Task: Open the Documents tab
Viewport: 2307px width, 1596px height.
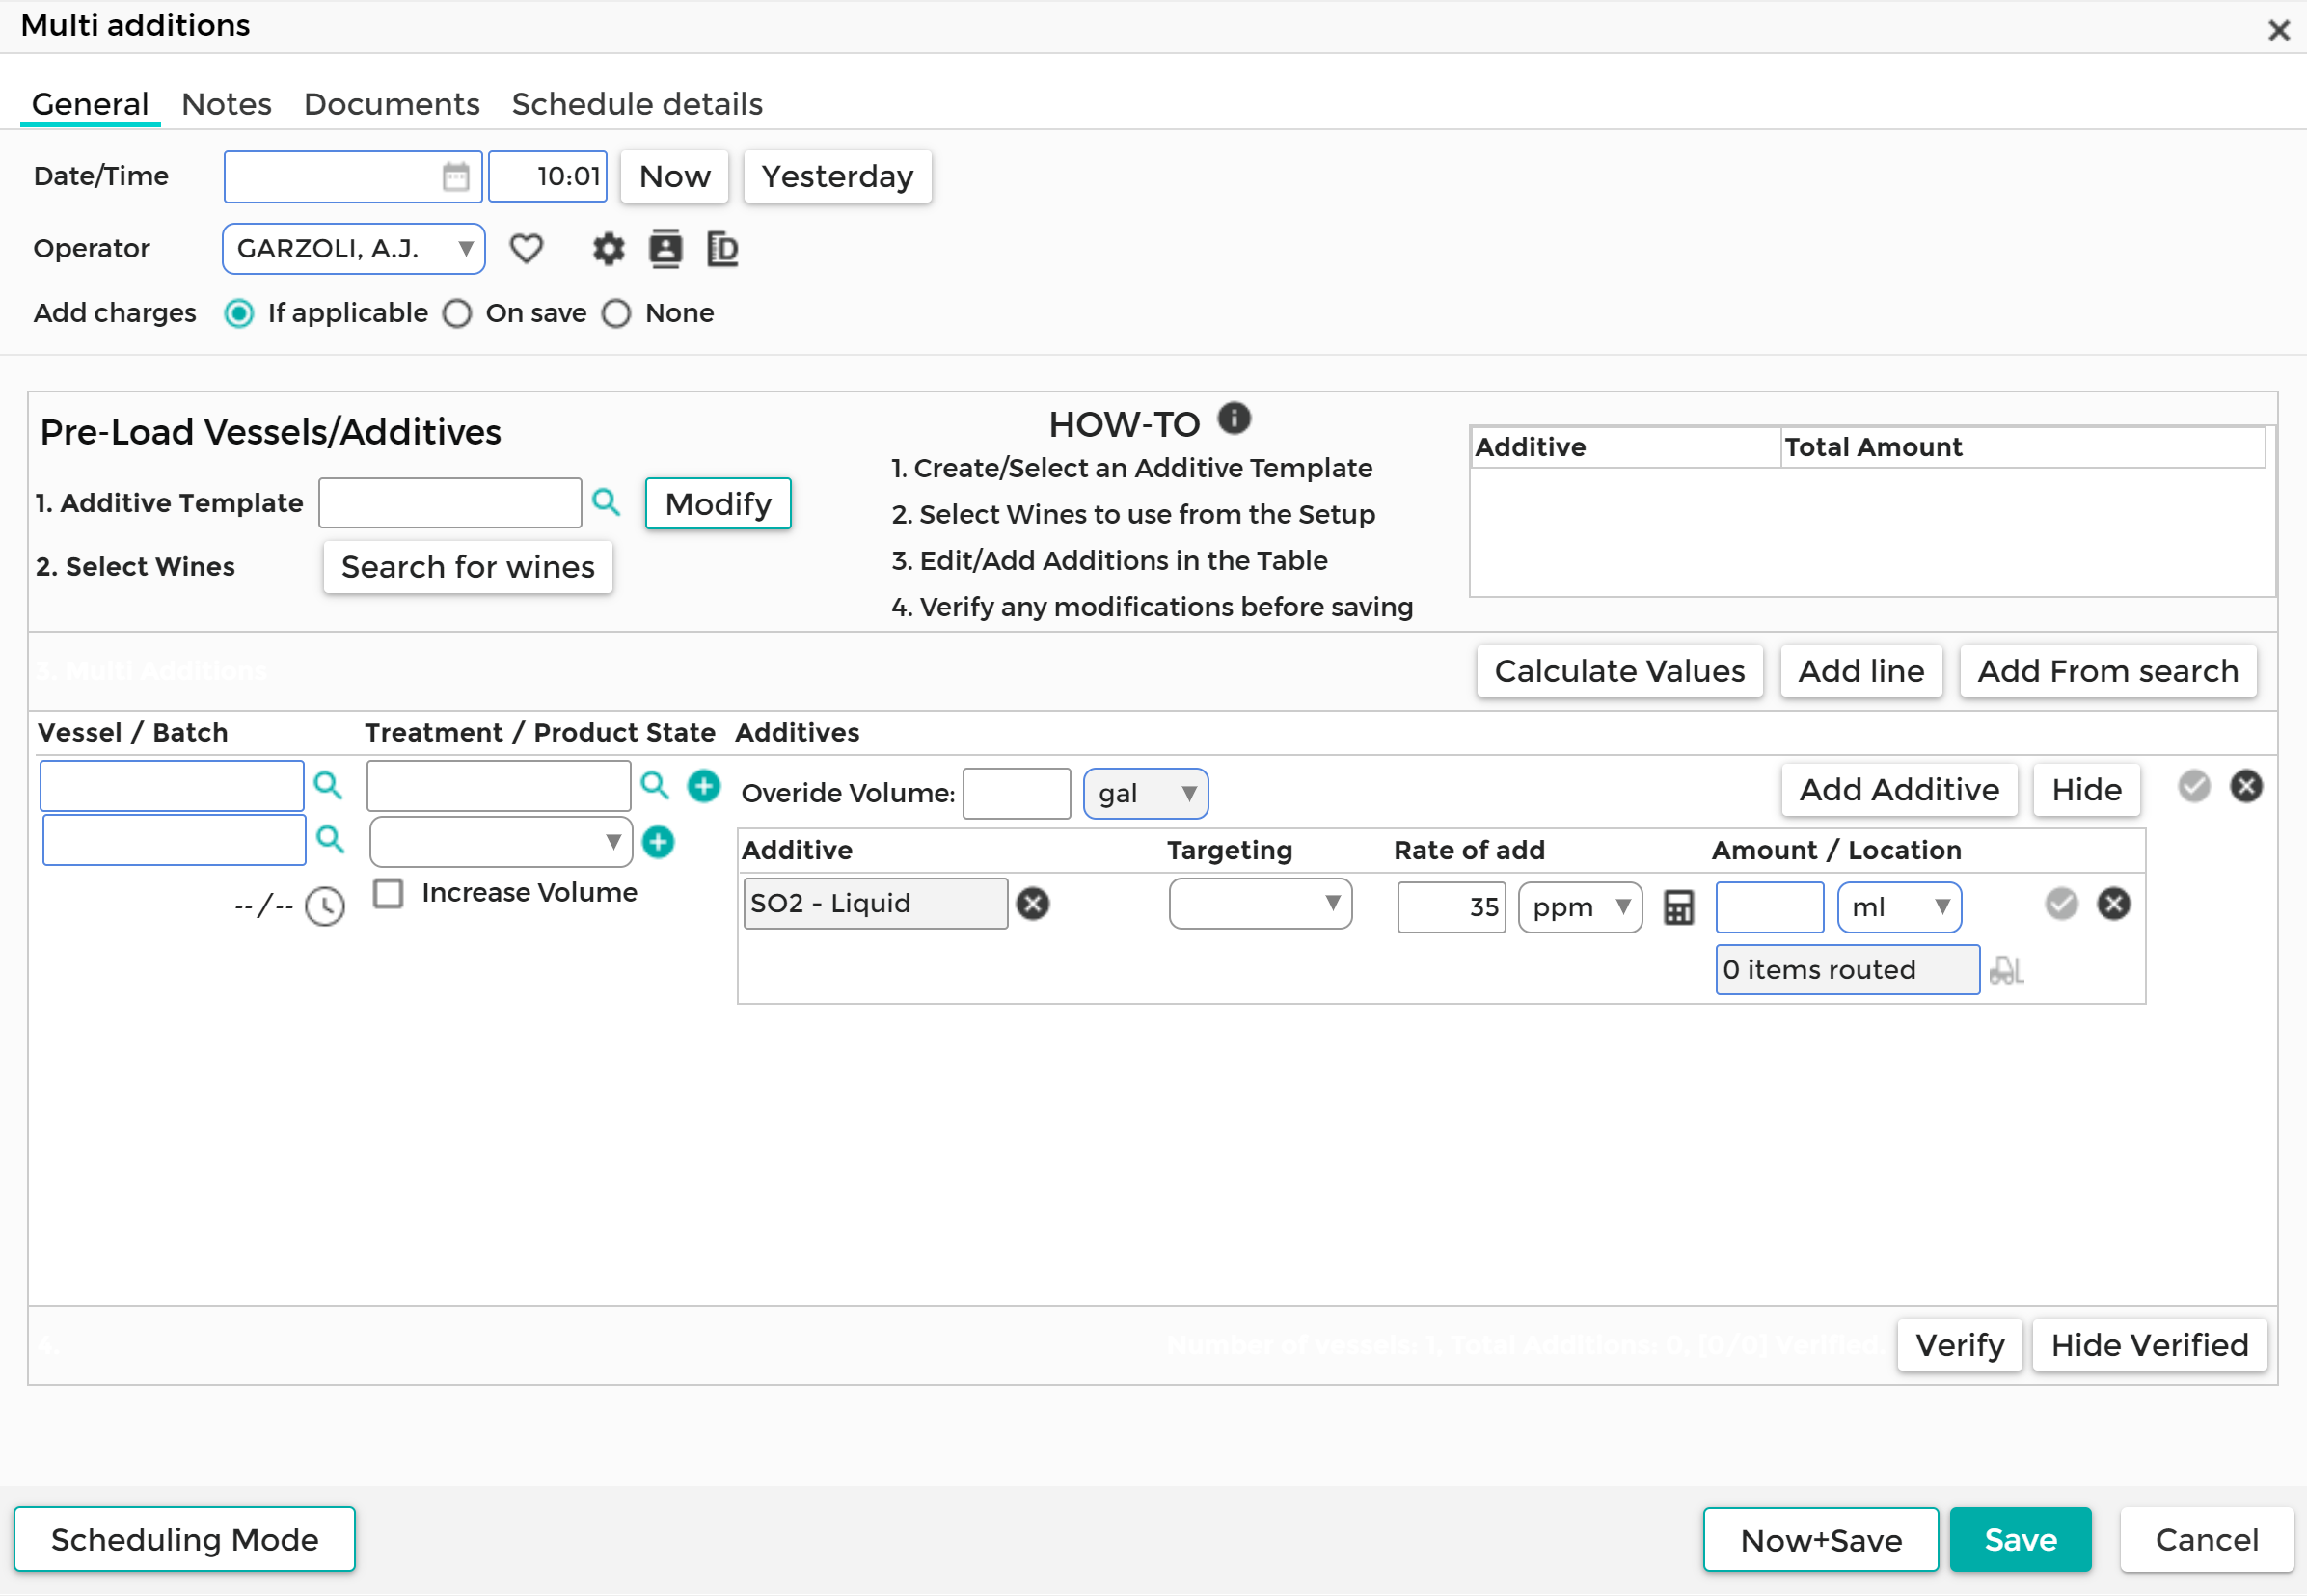Action: click(x=392, y=104)
